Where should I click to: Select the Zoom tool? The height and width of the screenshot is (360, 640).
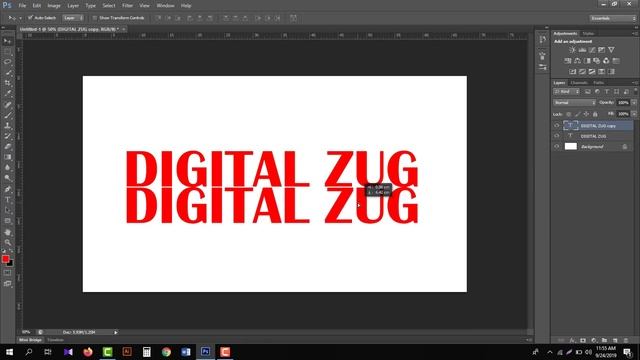tap(7, 242)
